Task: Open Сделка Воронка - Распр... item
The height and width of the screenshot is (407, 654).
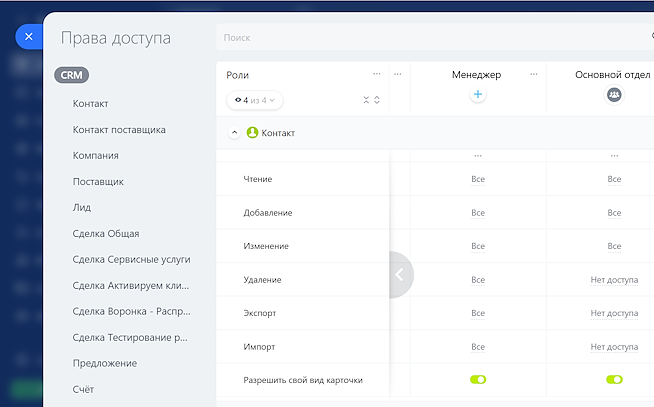Action: 131,312
